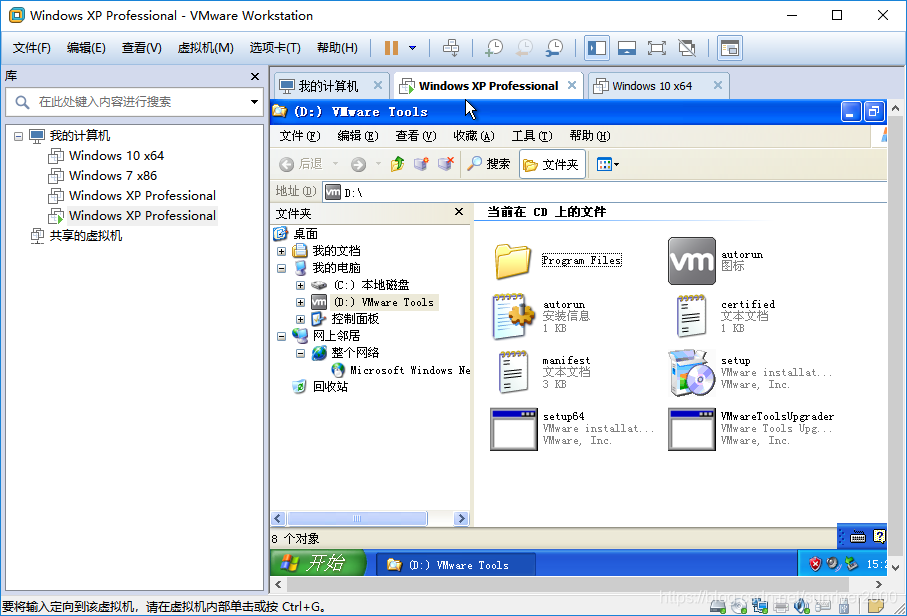907x616 pixels.
Task: Select 回收站 in folder tree
Action: (x=330, y=387)
